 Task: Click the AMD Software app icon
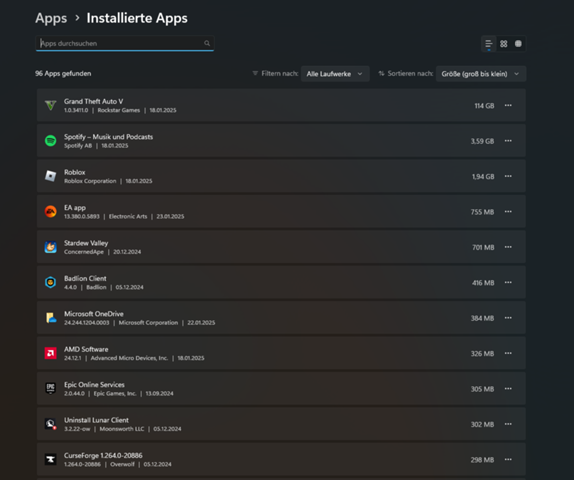pyautogui.click(x=51, y=353)
